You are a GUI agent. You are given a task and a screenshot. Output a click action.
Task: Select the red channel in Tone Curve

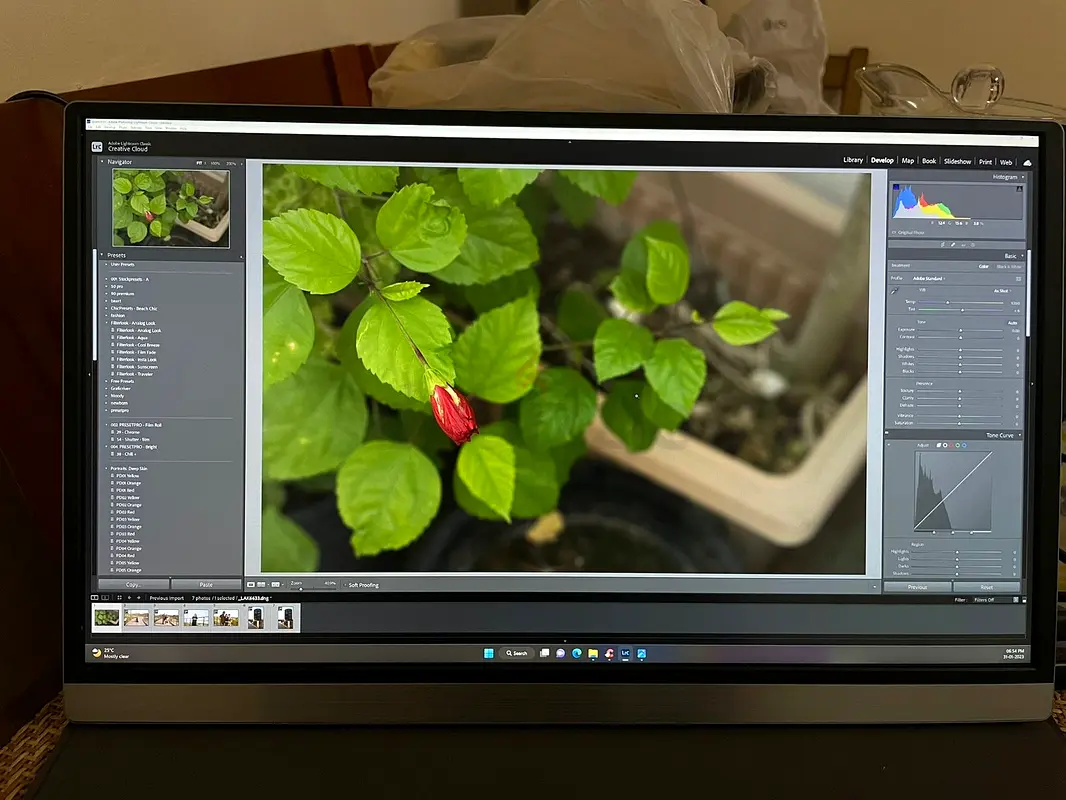tap(949, 445)
